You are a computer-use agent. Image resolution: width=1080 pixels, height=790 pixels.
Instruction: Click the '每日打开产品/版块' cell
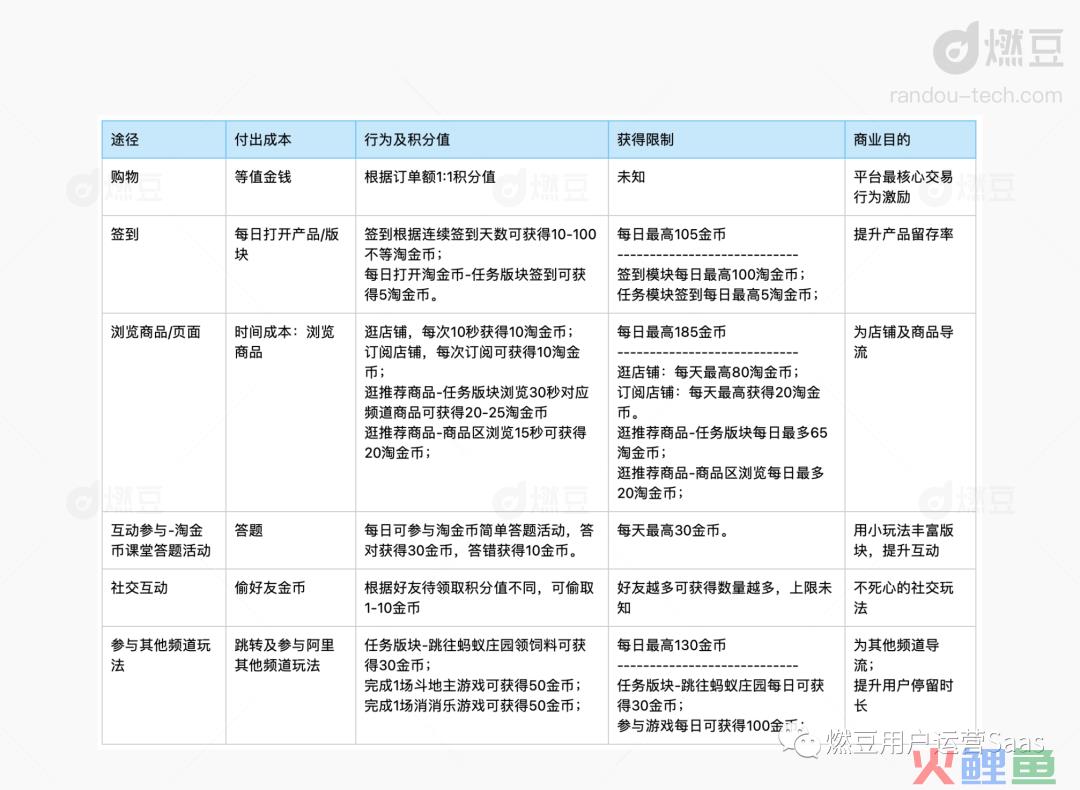tap(291, 264)
